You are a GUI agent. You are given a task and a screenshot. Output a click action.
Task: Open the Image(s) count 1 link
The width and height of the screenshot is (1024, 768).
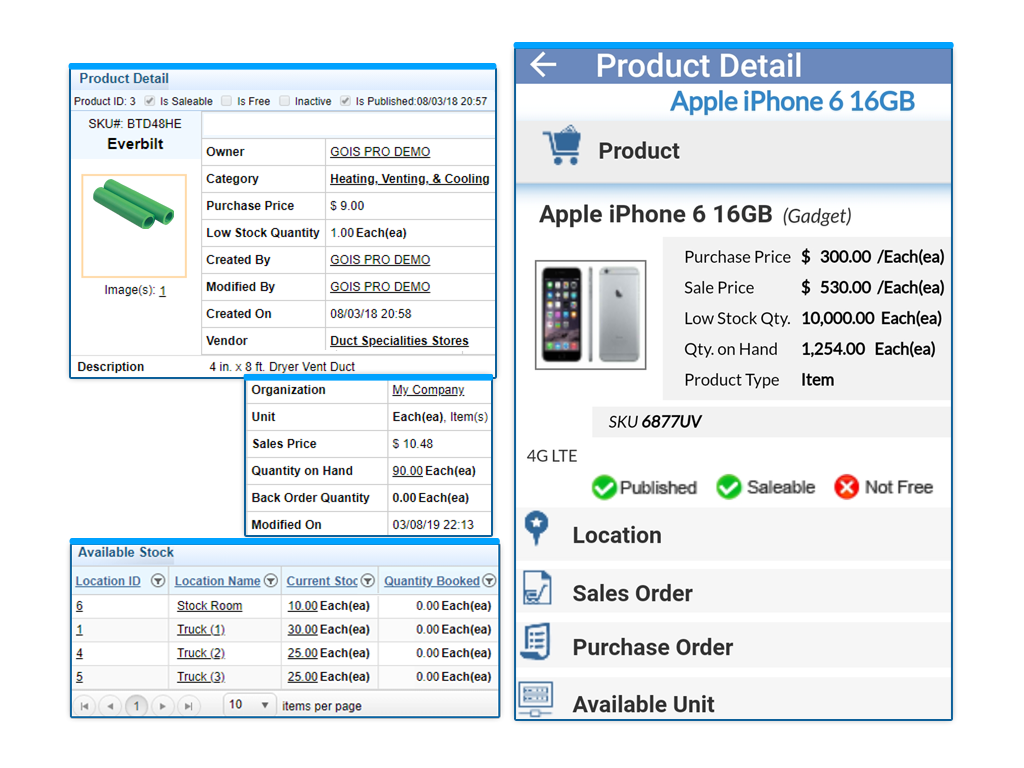click(x=163, y=290)
